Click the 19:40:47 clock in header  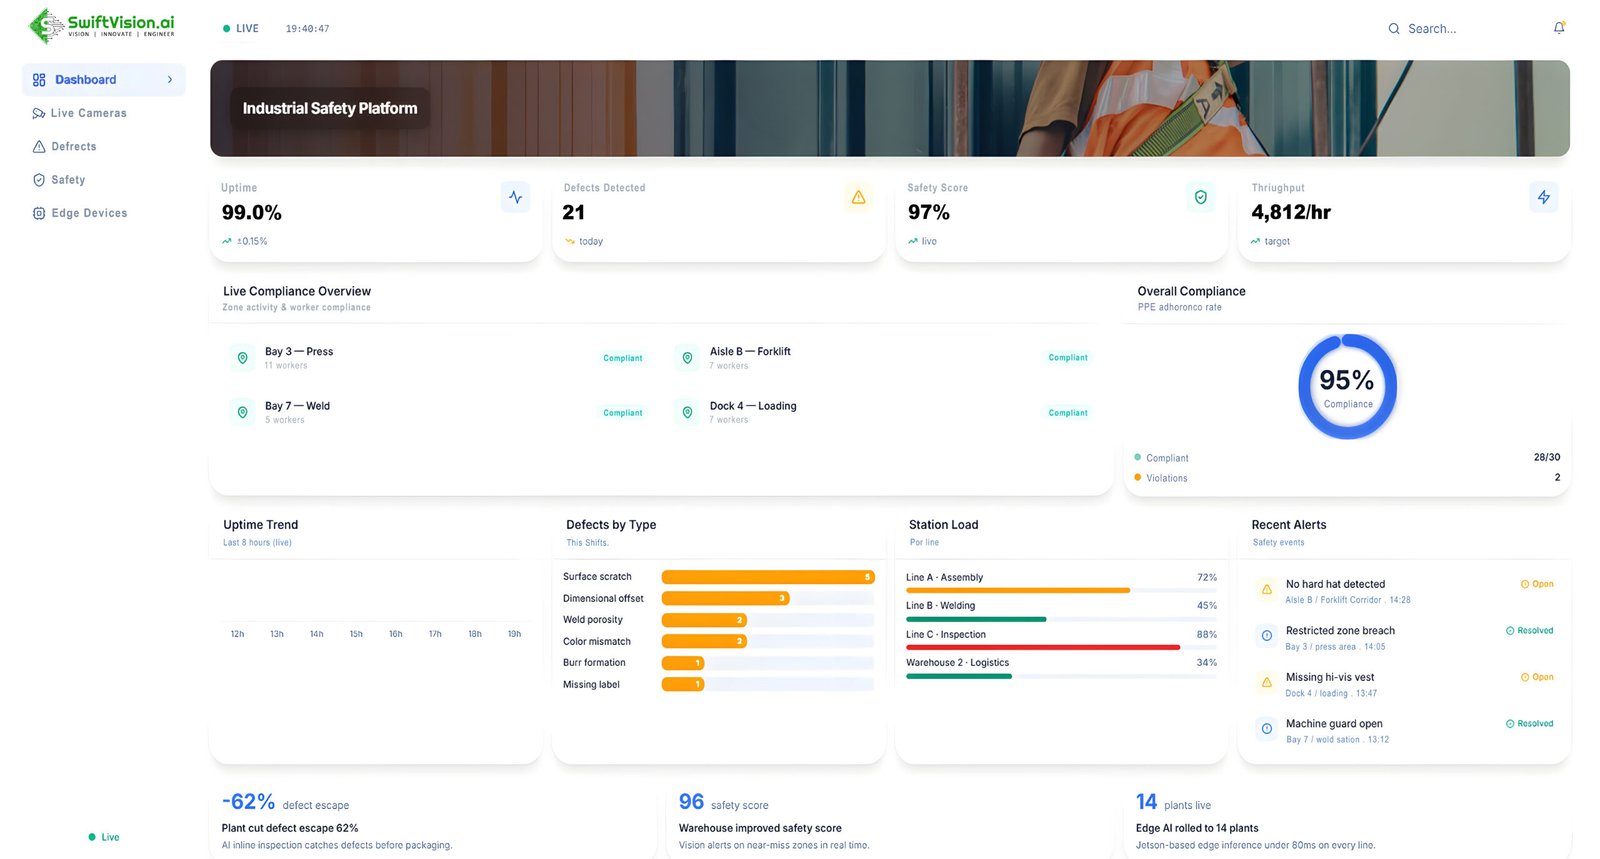point(307,29)
